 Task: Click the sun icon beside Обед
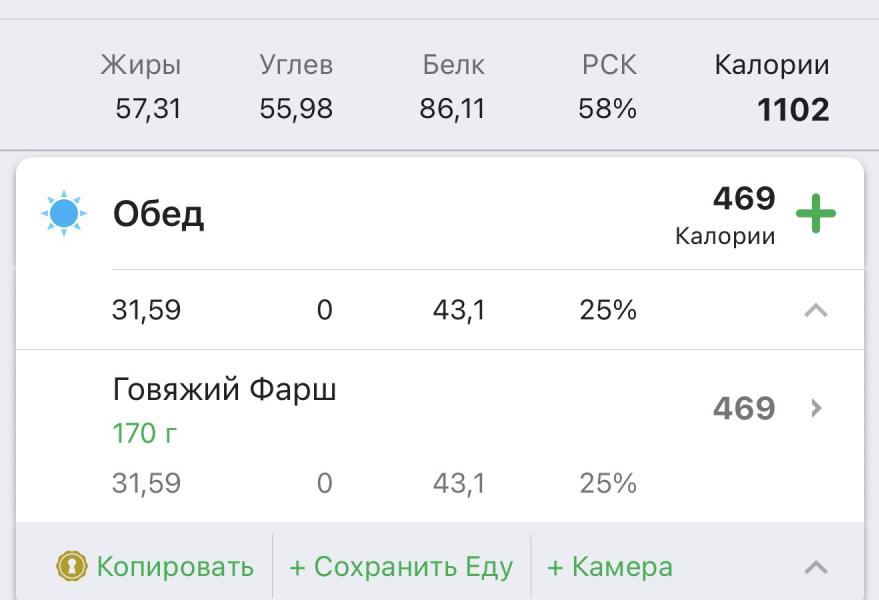click(x=63, y=214)
